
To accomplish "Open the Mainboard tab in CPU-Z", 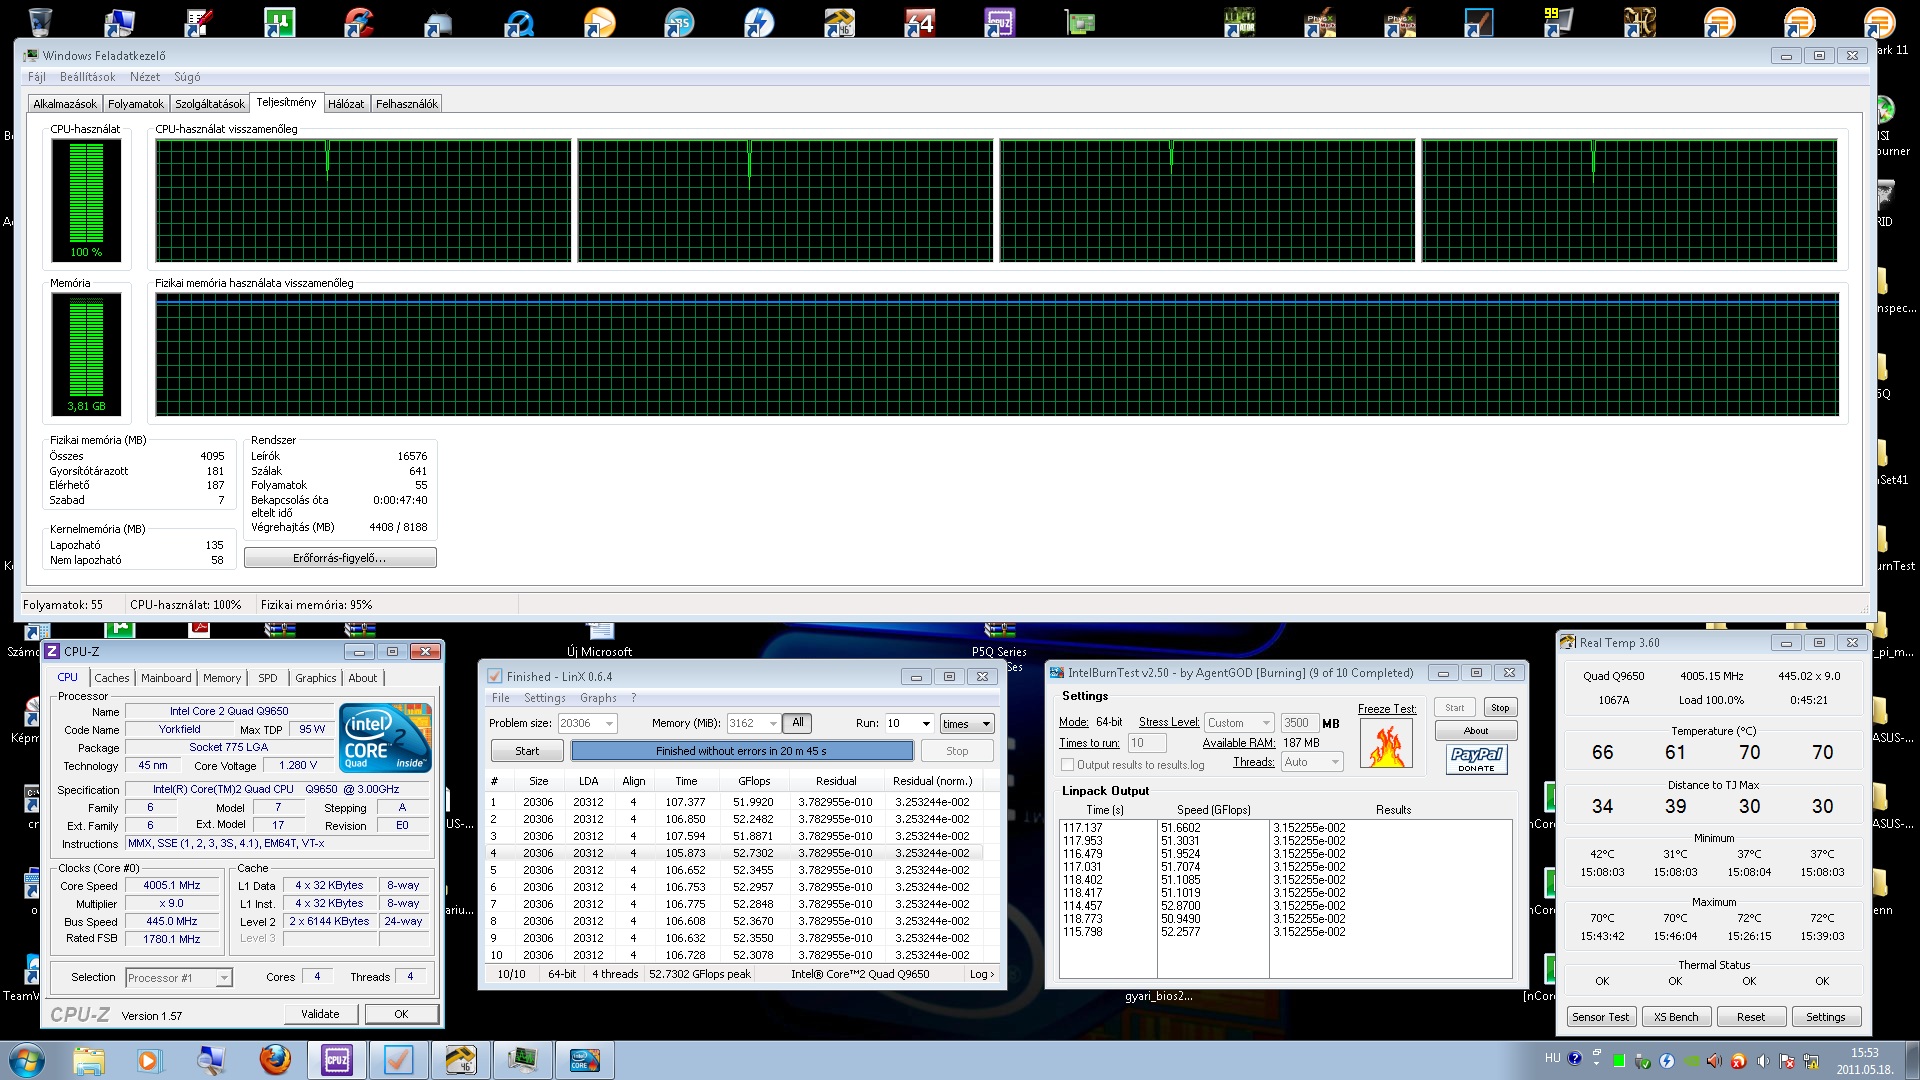I will click(x=166, y=678).
